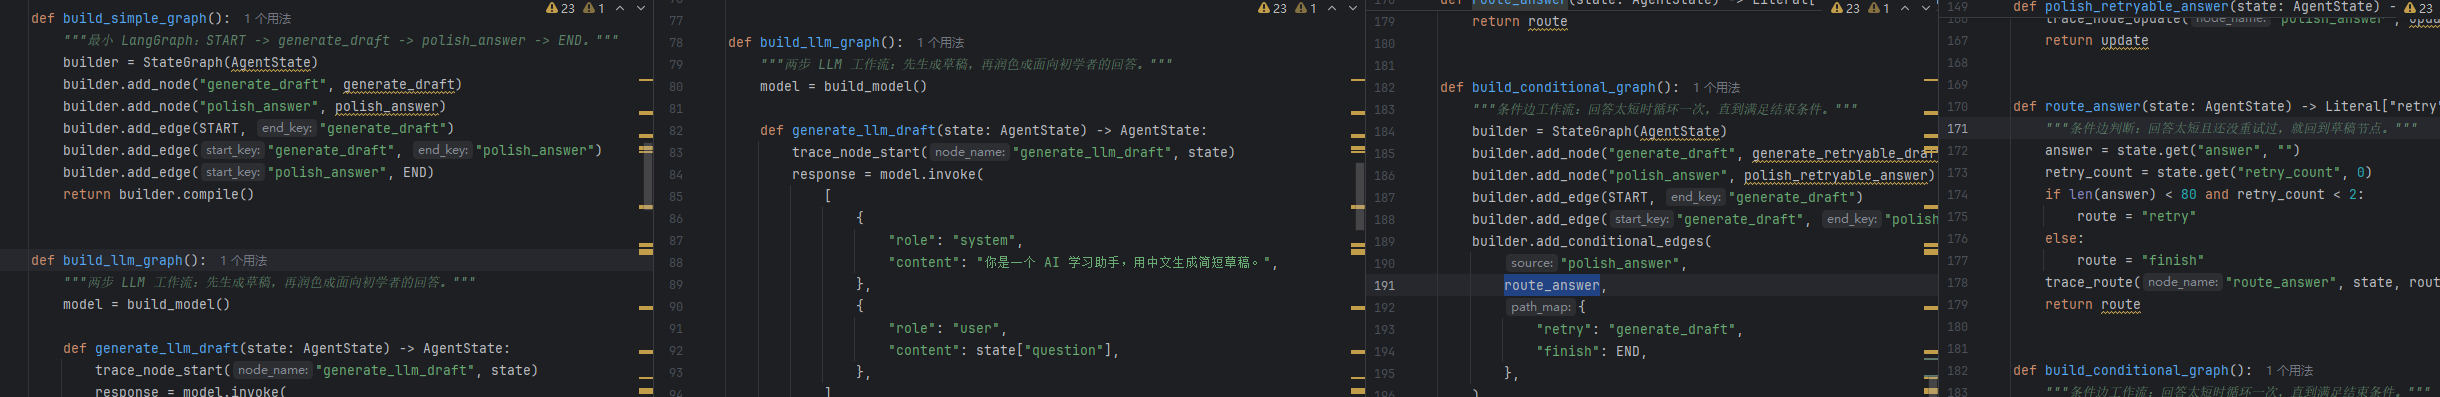Click 'start_key:' hint before "polish_answer", END
This screenshot has width=2440, height=397.
233,172
